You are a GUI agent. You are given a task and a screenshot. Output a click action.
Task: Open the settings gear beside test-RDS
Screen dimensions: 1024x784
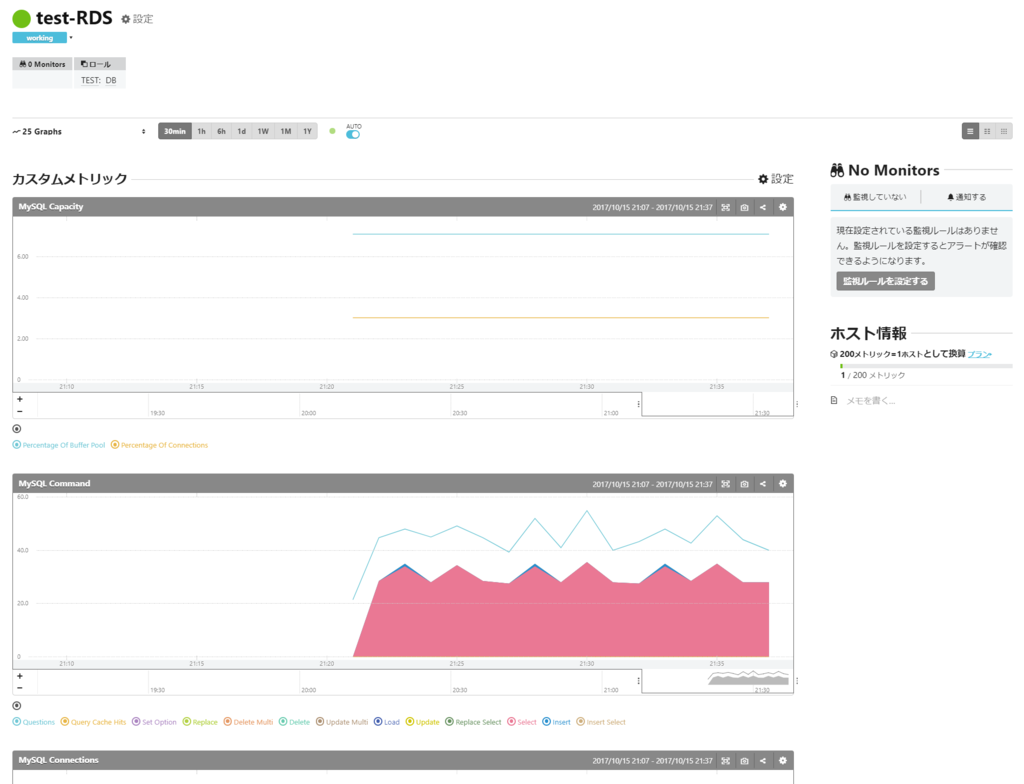click(x=137, y=19)
